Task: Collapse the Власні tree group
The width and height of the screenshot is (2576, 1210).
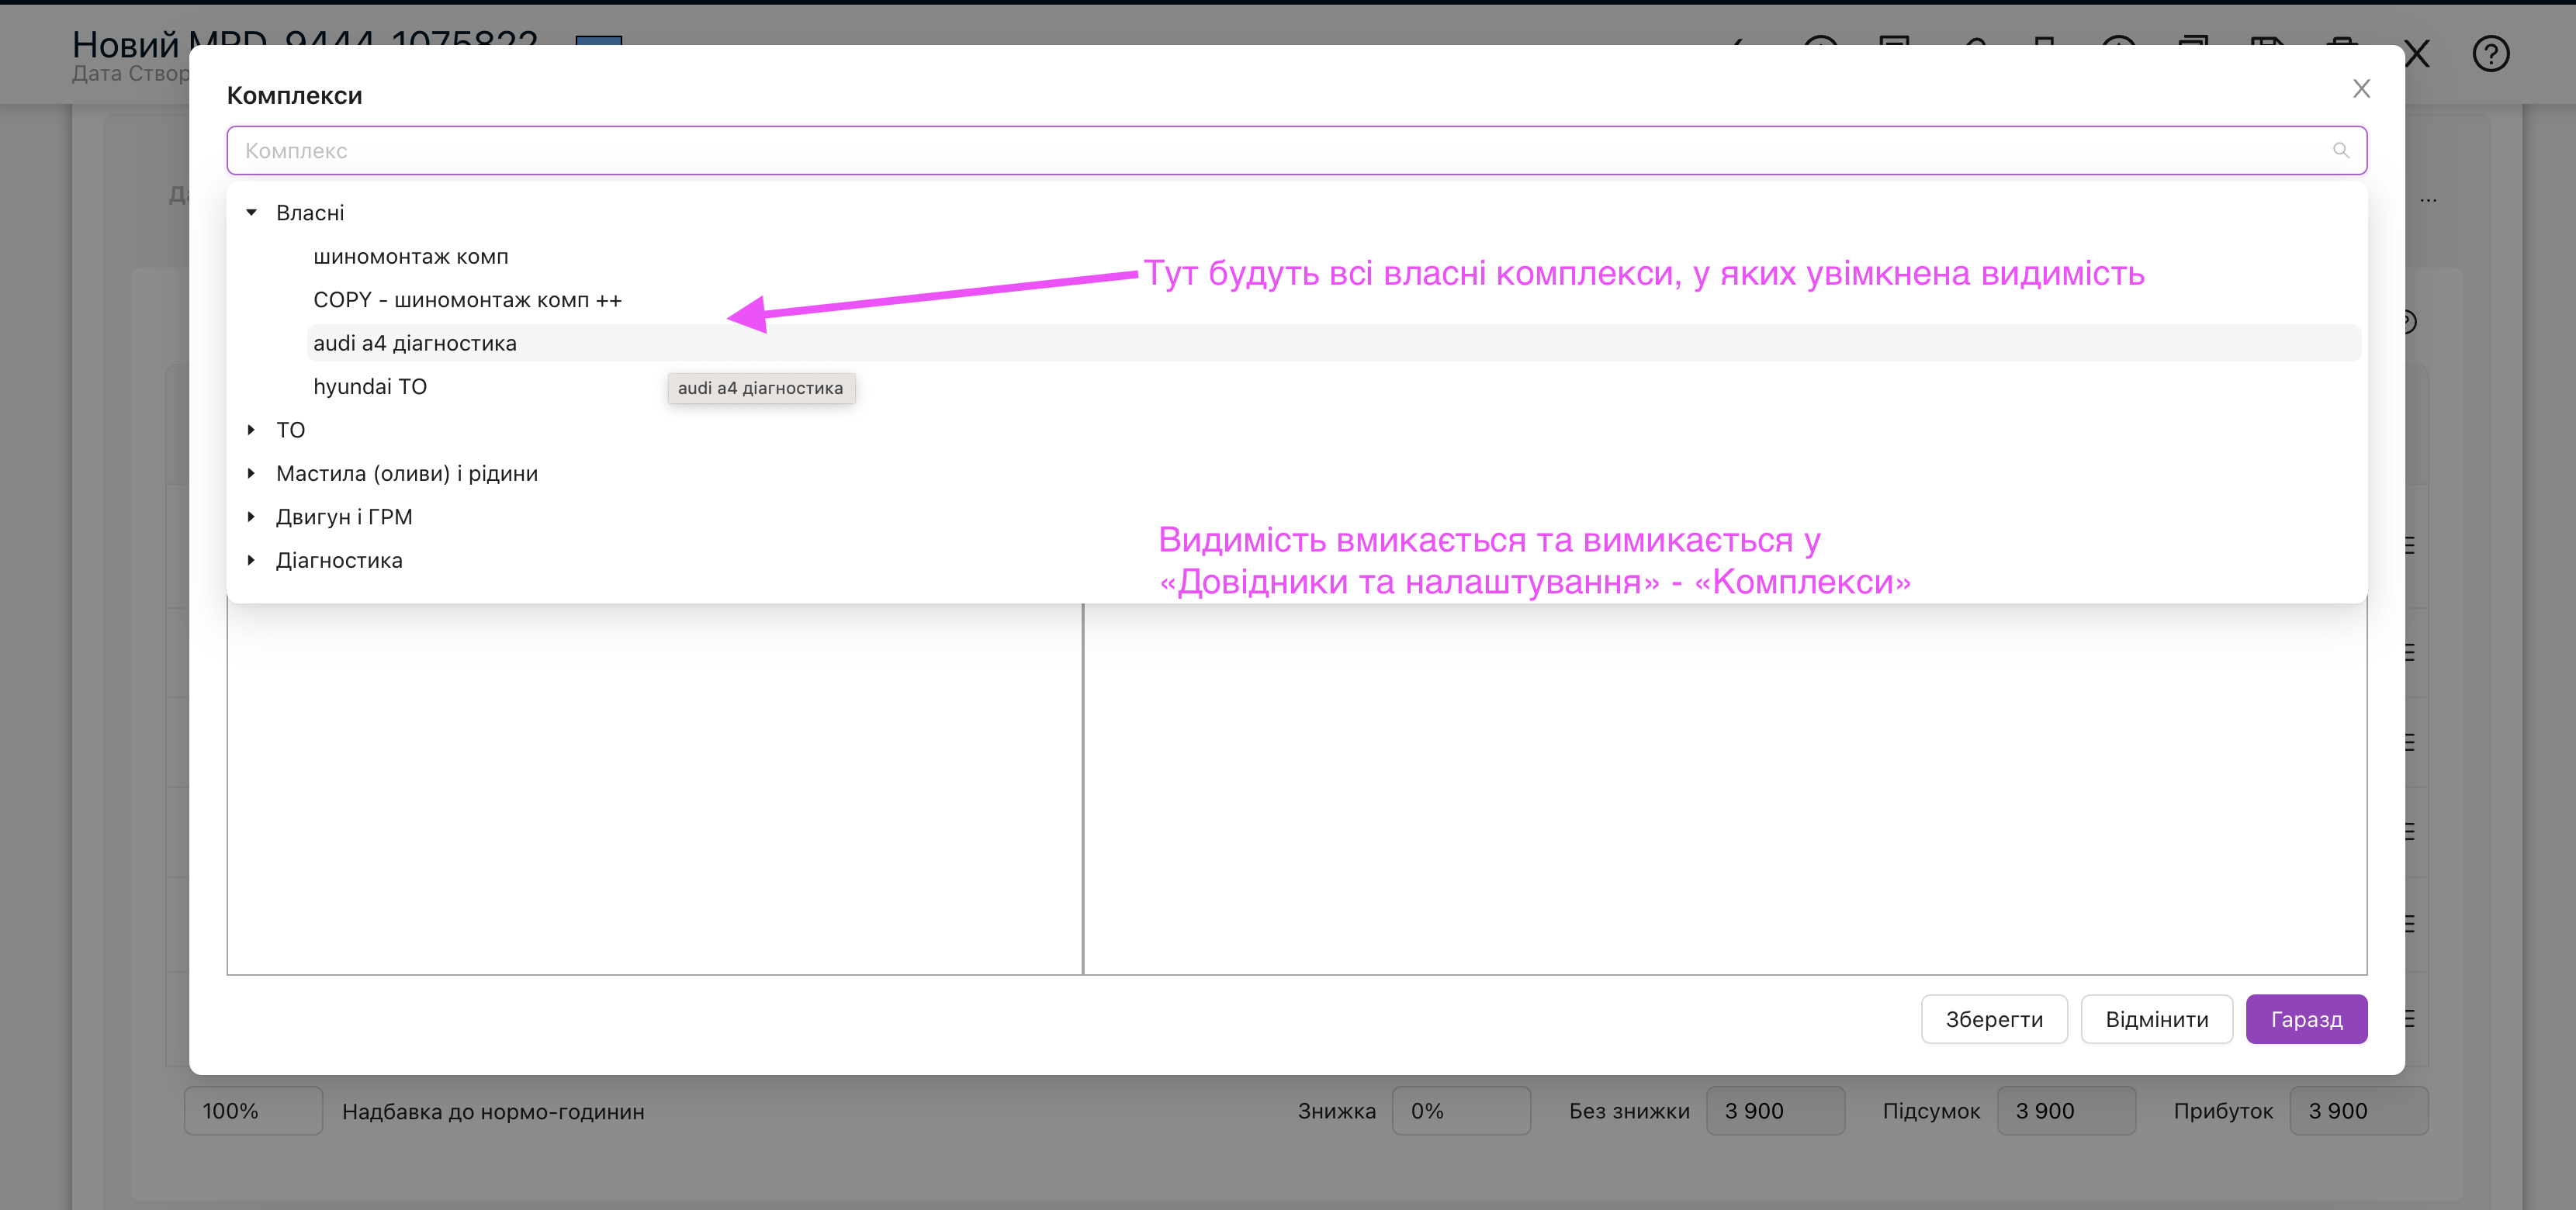Action: click(252, 212)
